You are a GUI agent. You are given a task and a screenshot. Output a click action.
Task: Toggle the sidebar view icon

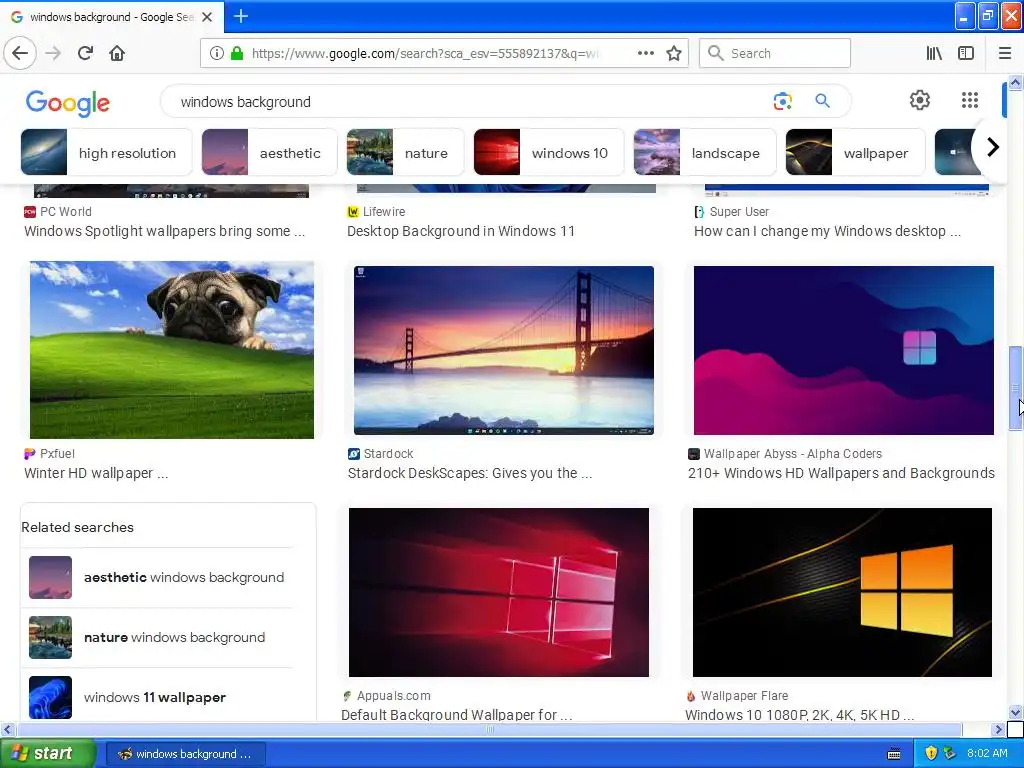tap(966, 53)
